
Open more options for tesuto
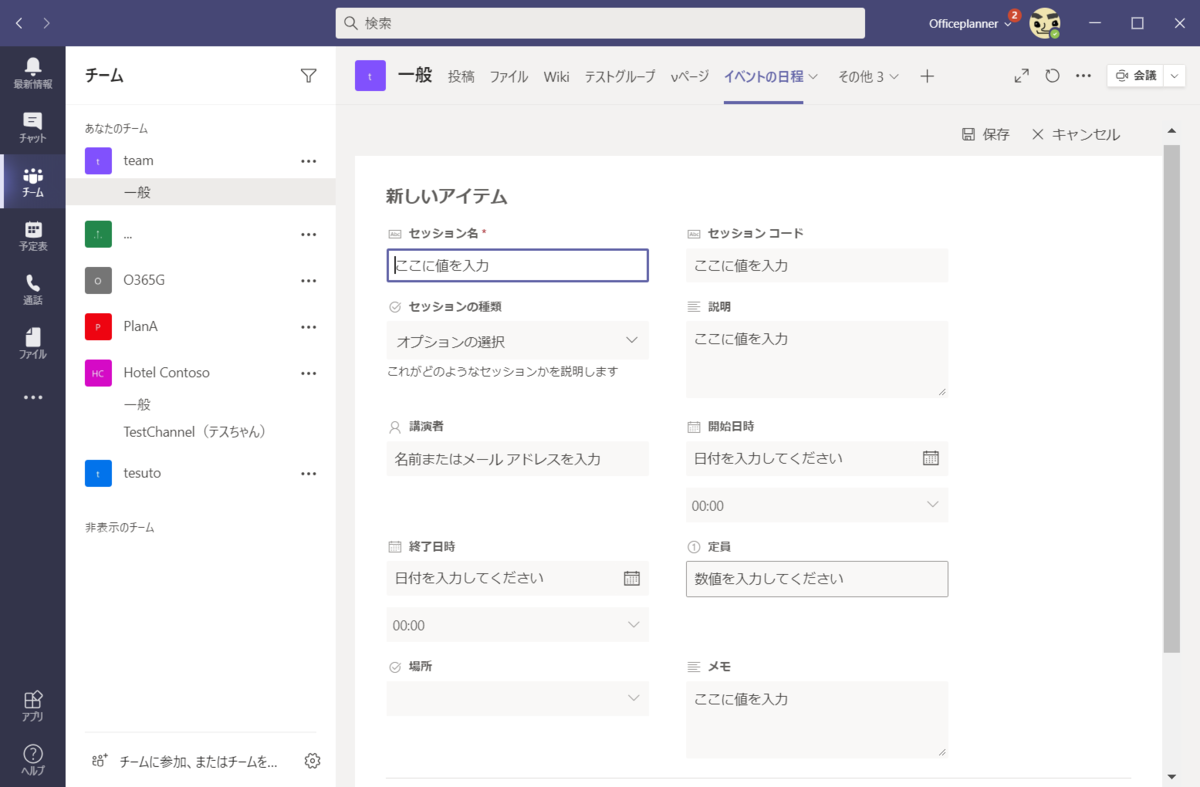(x=309, y=474)
